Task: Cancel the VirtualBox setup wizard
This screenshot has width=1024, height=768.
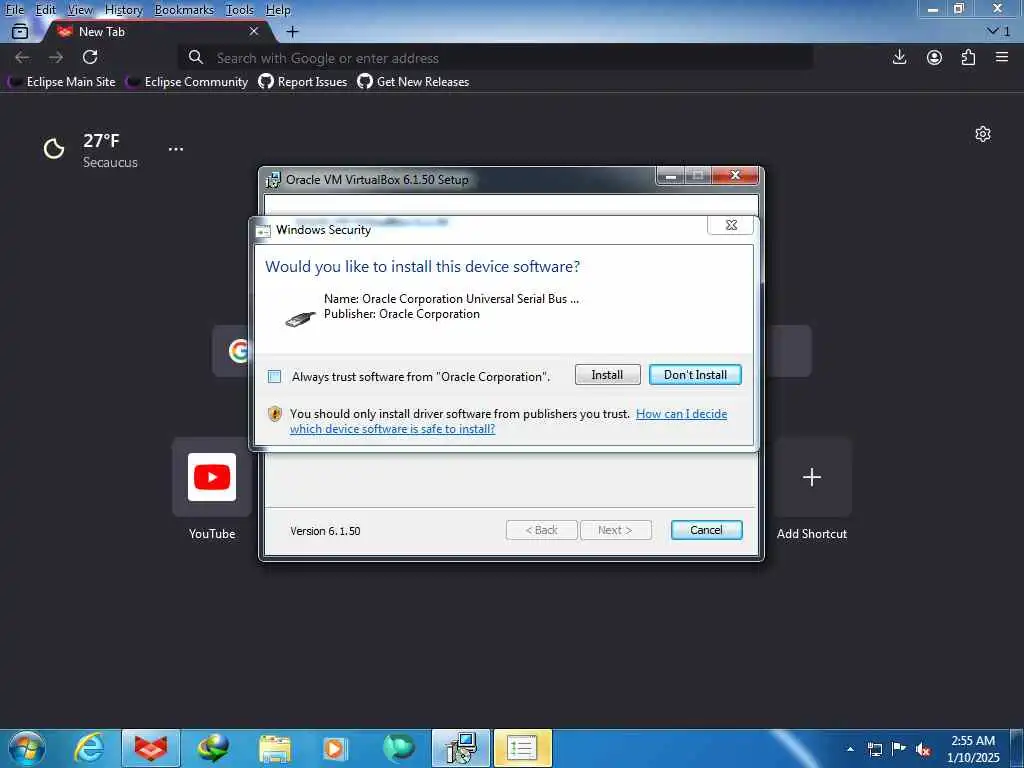Action: pos(706,530)
